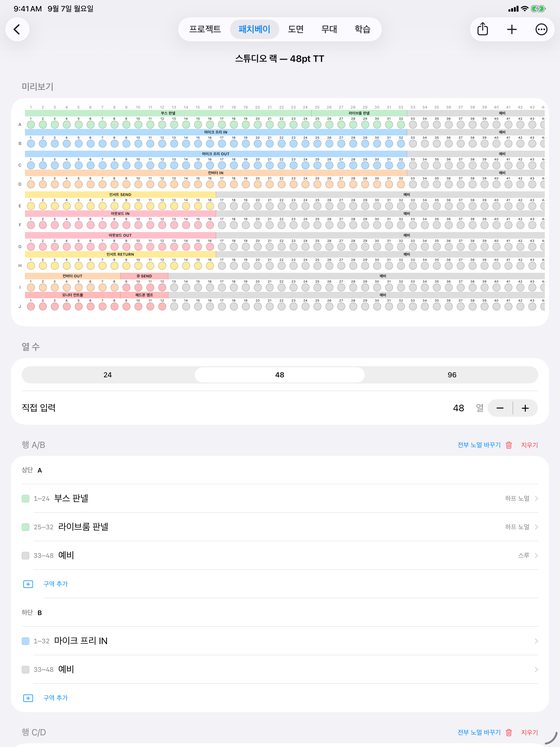Open the more options ellipsis menu

pyautogui.click(x=541, y=30)
